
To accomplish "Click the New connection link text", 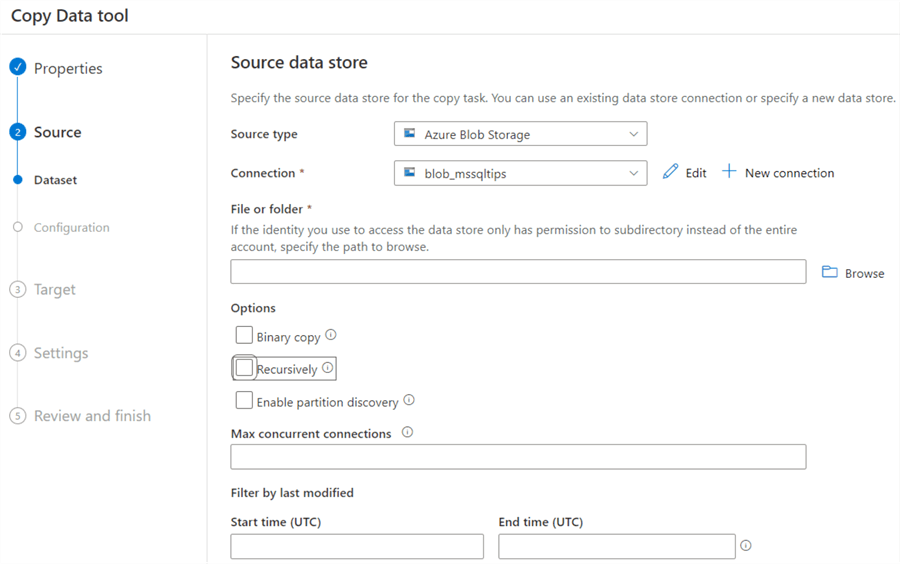I will (789, 173).
